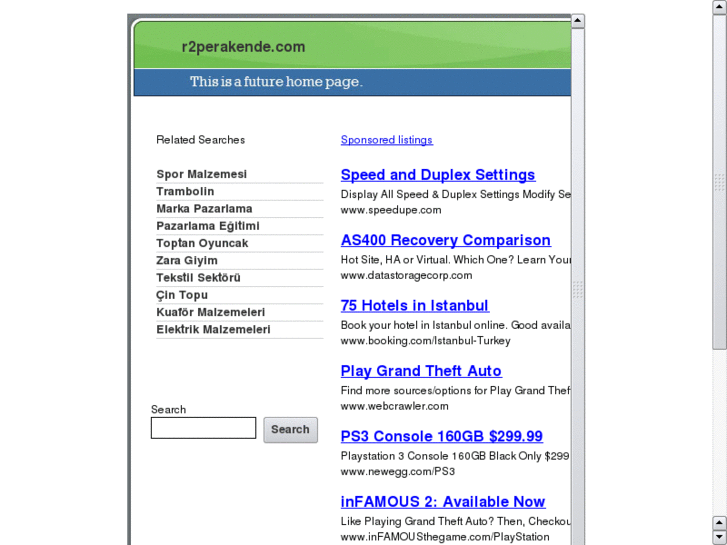The width and height of the screenshot is (727, 545).
Task: Open Play Grand Theft Auto link
Action: (x=421, y=371)
